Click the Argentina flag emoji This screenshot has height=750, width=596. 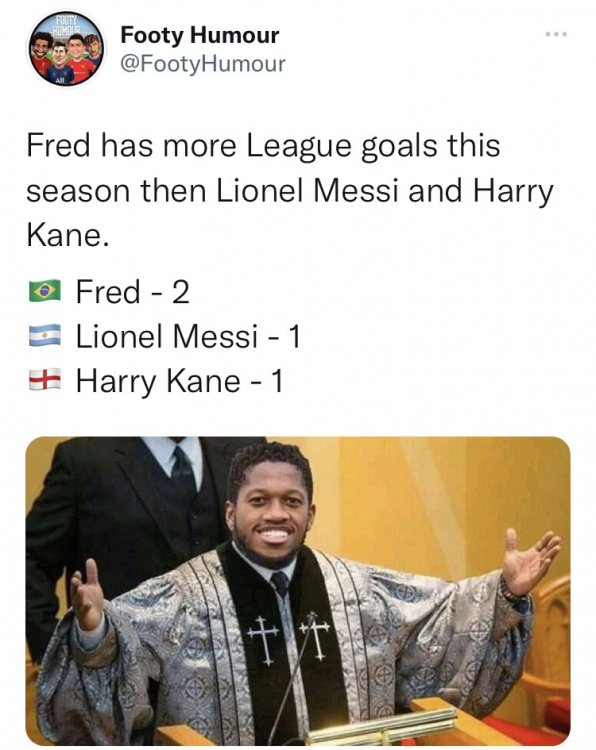[x=44, y=335]
